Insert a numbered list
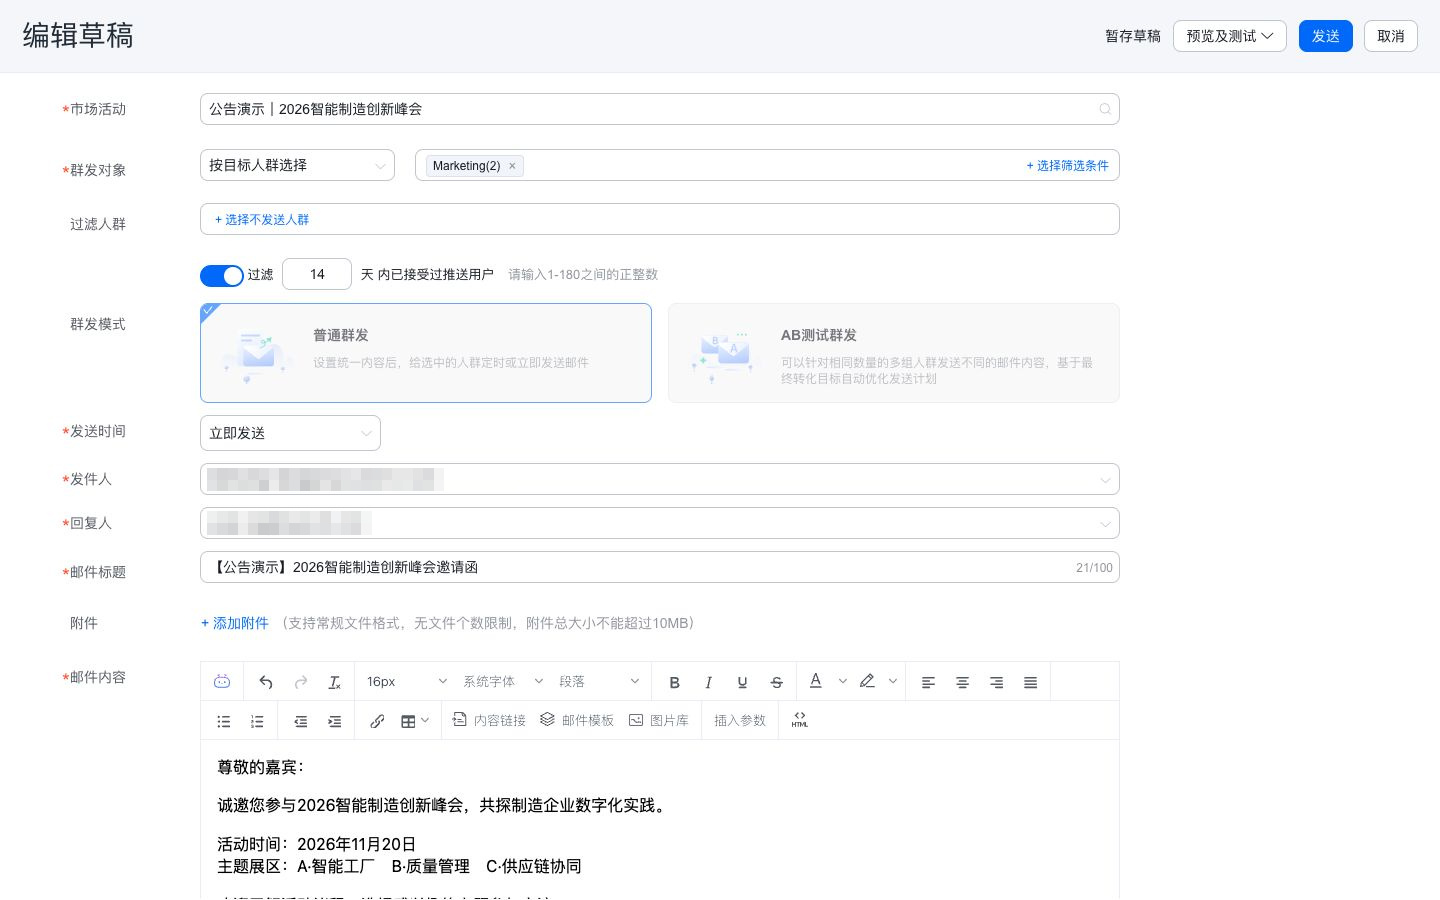Image resolution: width=1440 pixels, height=900 pixels. click(x=257, y=721)
